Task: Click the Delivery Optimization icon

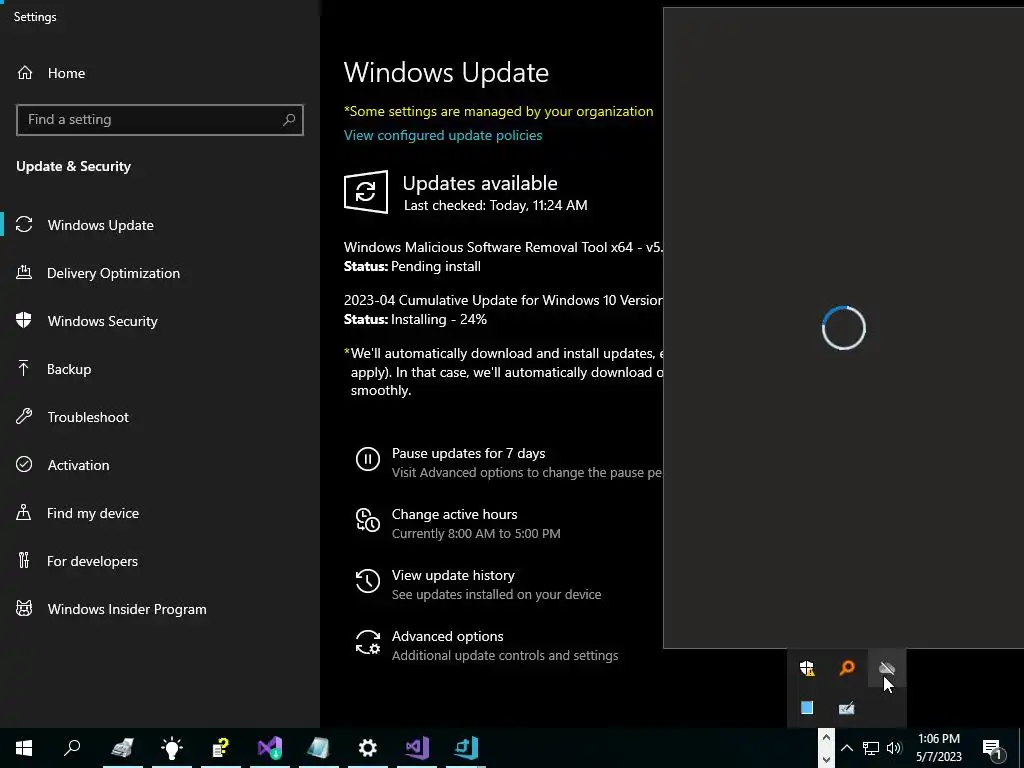Action: click(24, 272)
